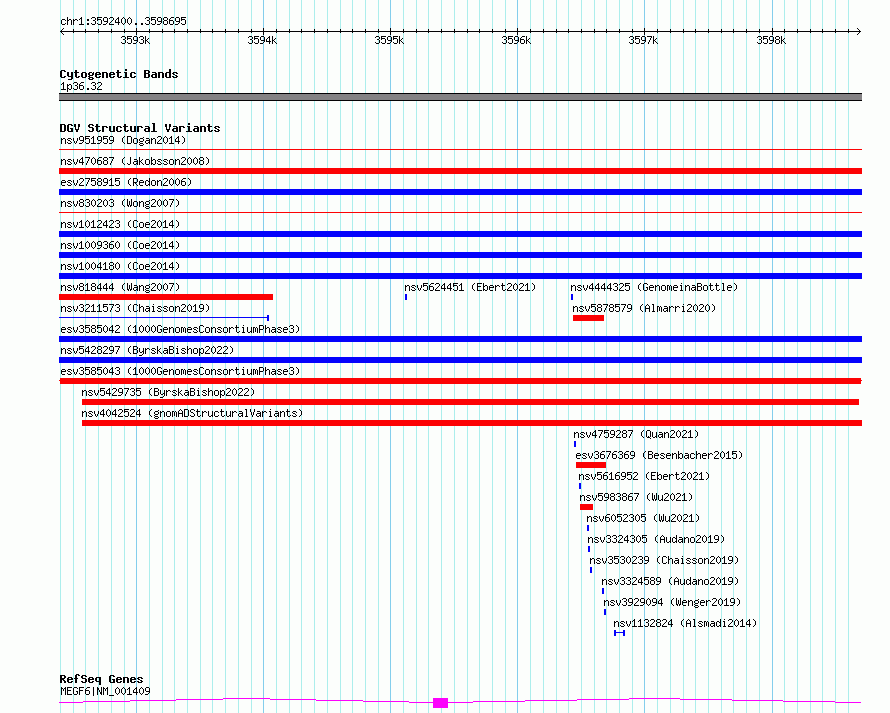Open nsv1132824 (Alsmadi2014) variant label
The height and width of the screenshot is (713, 890).
click(x=685, y=623)
